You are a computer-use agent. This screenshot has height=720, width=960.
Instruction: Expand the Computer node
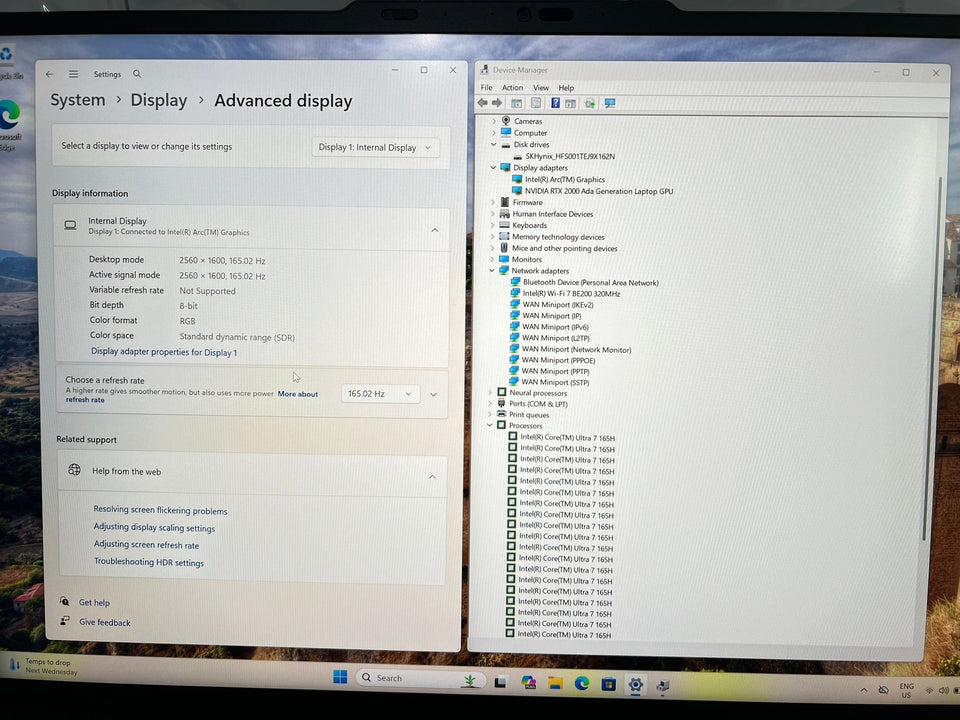click(494, 133)
